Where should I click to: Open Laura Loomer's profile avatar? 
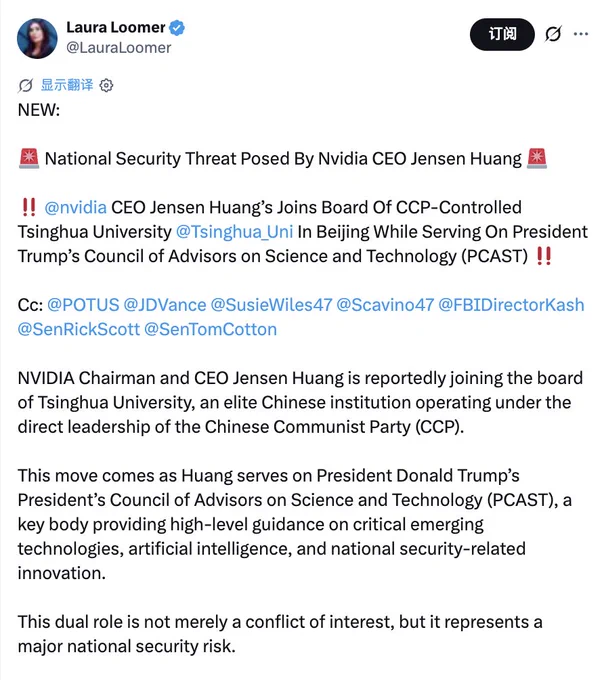(37, 38)
